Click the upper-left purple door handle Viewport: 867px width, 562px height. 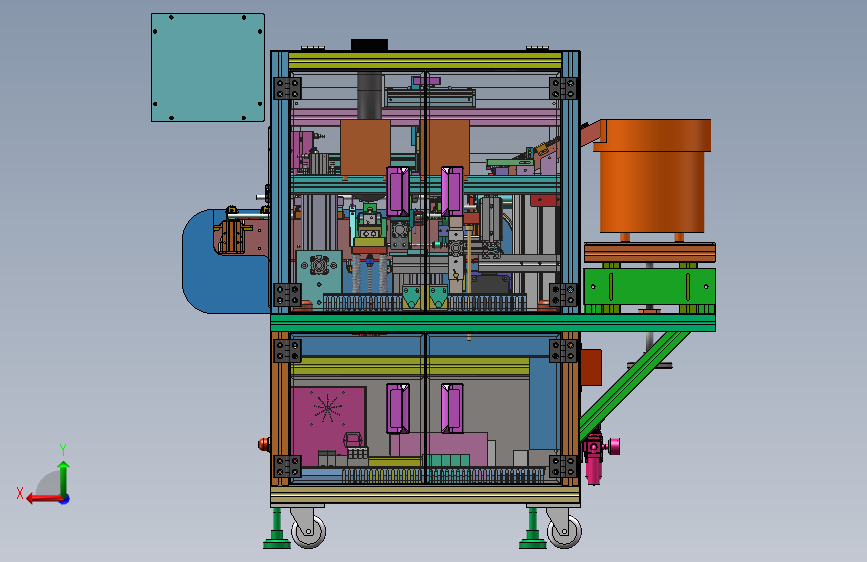tap(398, 191)
